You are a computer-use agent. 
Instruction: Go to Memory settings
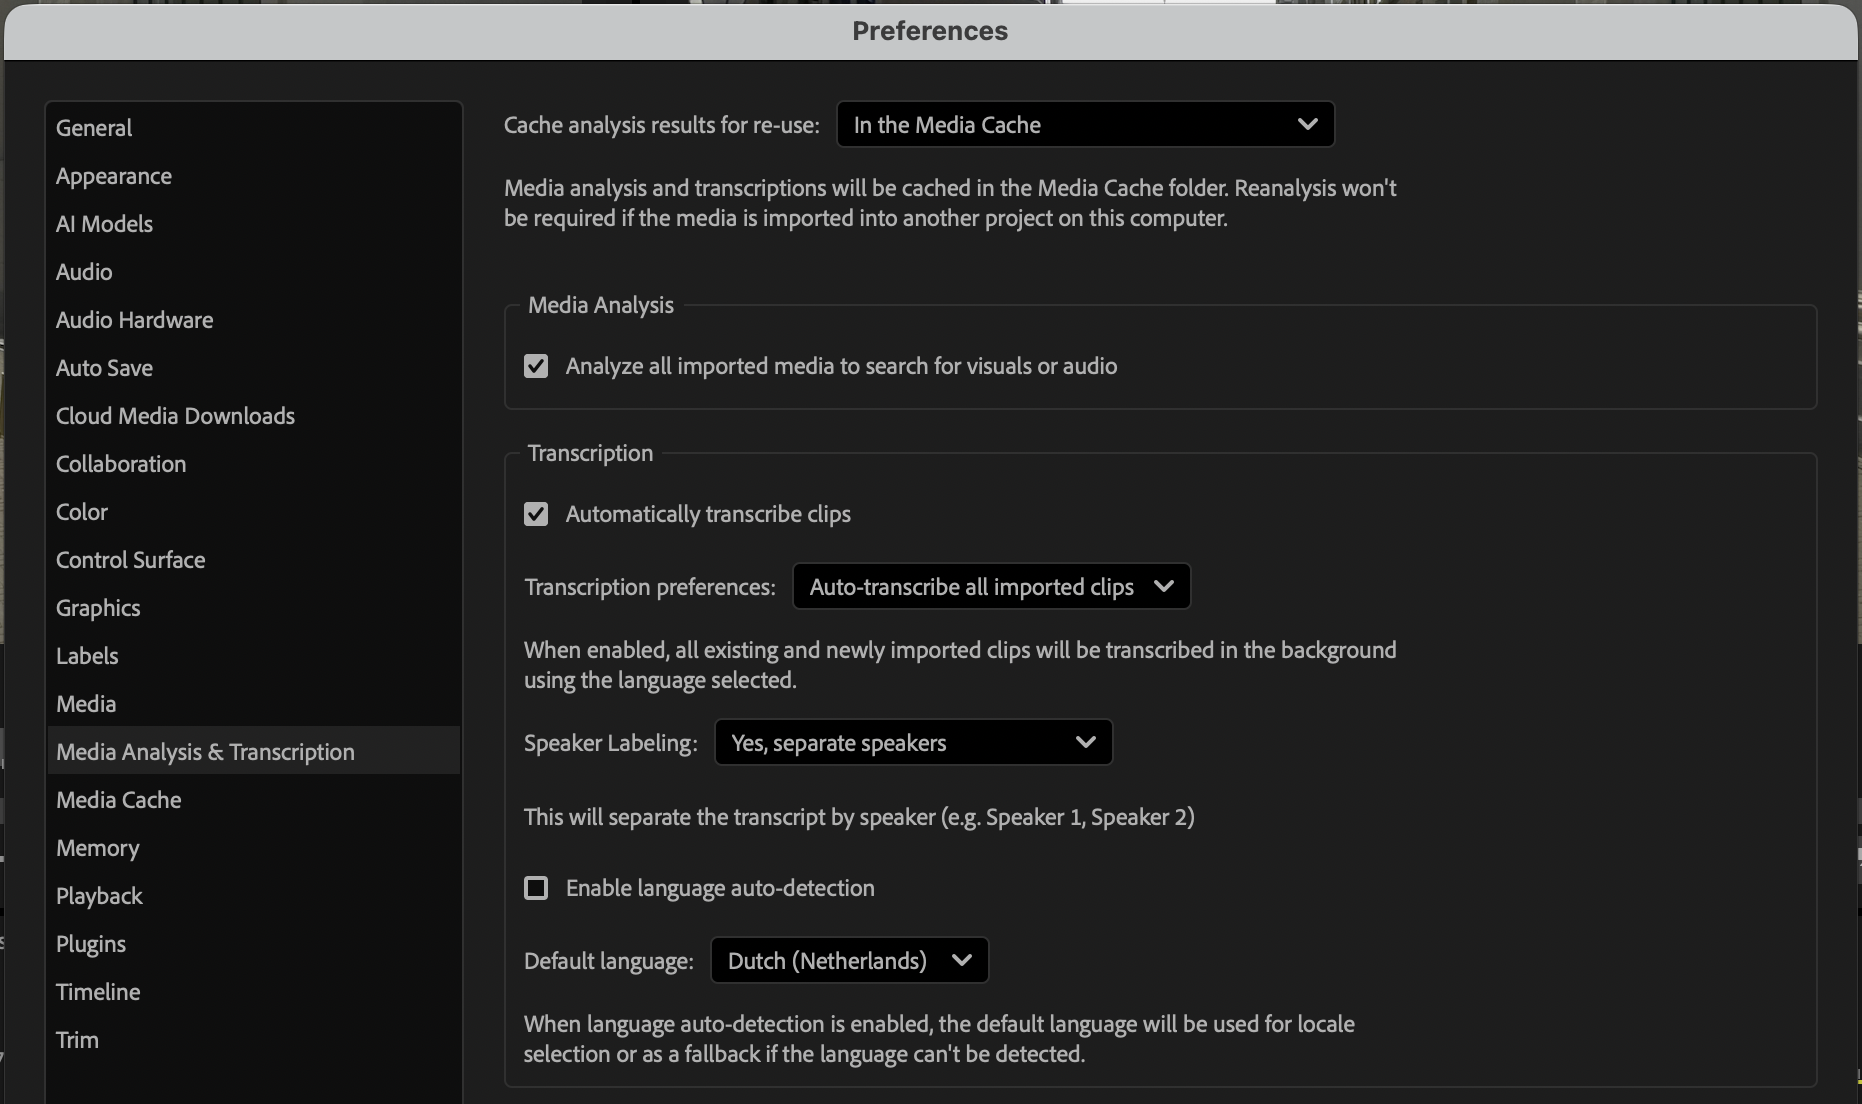pos(97,848)
